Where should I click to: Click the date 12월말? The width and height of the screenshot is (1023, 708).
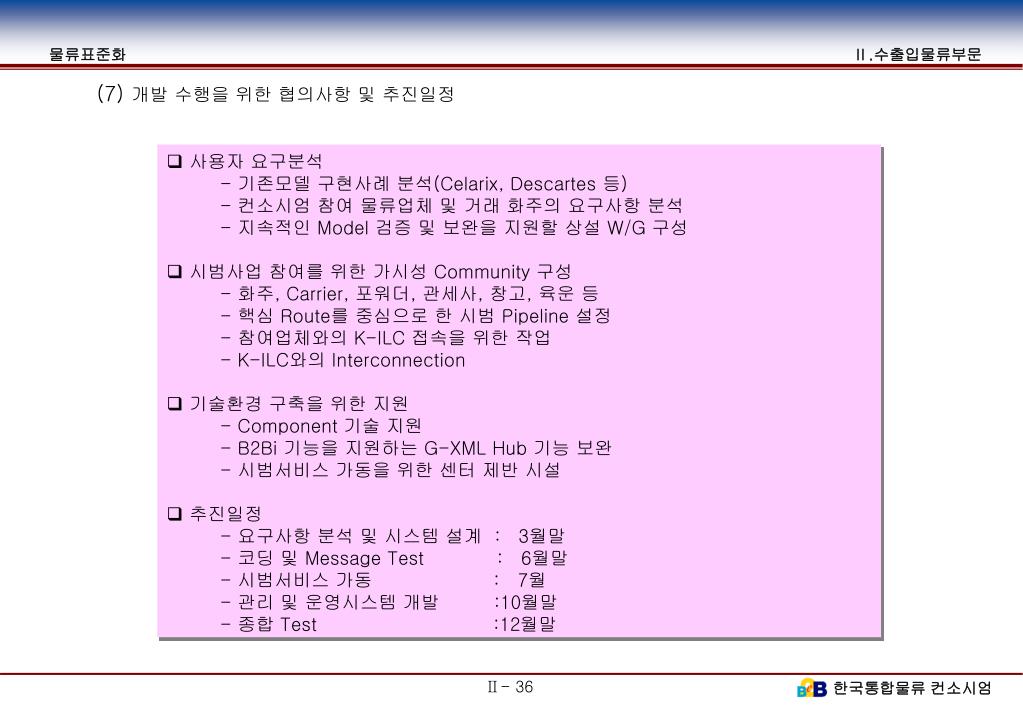(x=528, y=624)
